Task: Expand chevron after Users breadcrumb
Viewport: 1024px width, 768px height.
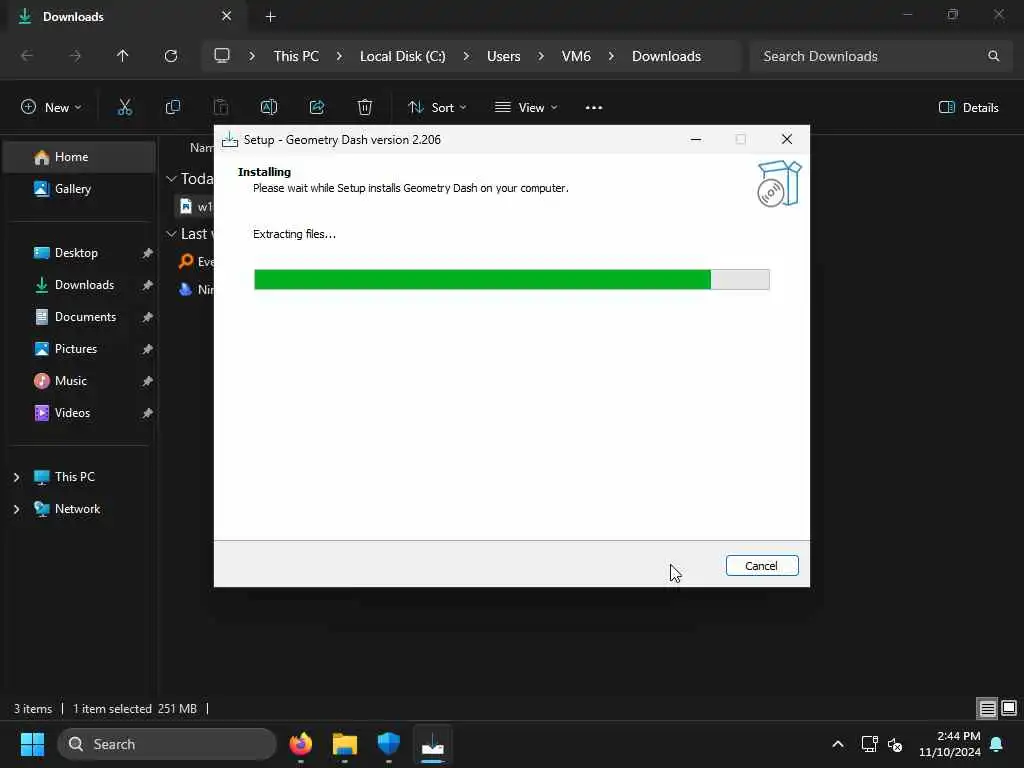Action: (x=541, y=56)
